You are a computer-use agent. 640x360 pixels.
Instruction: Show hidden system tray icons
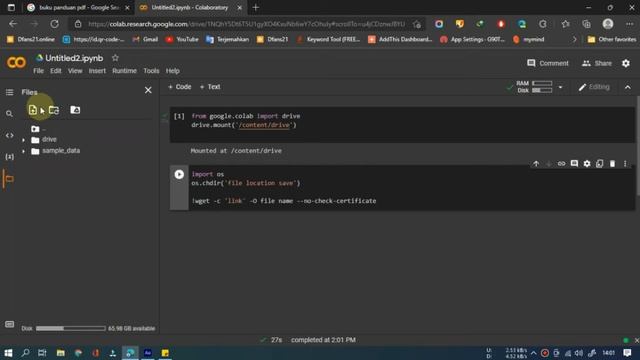coord(533,353)
